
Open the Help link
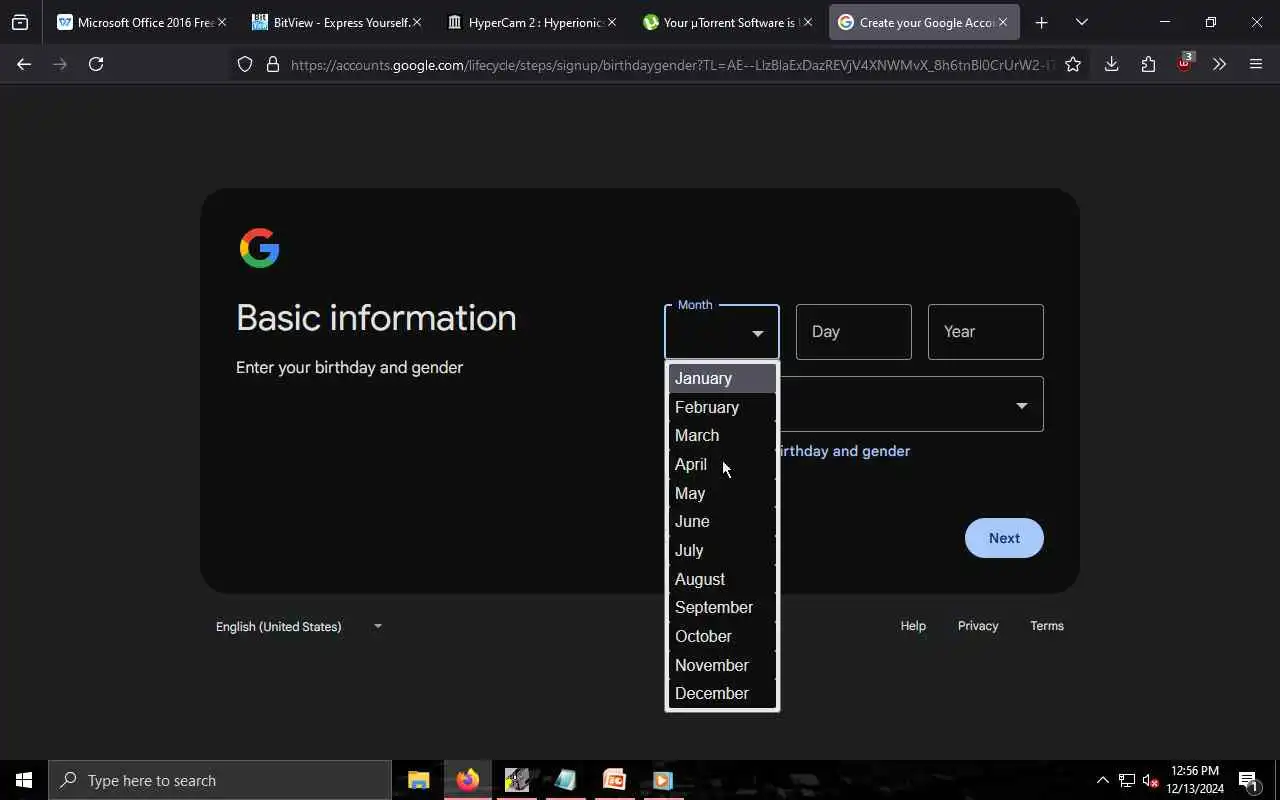click(x=913, y=626)
